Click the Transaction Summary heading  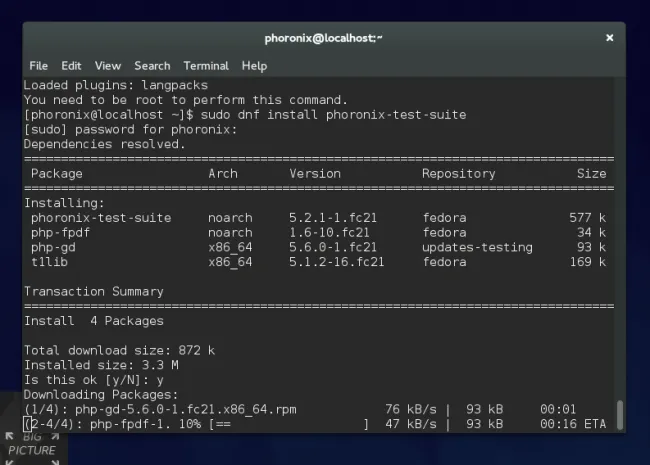tap(94, 292)
